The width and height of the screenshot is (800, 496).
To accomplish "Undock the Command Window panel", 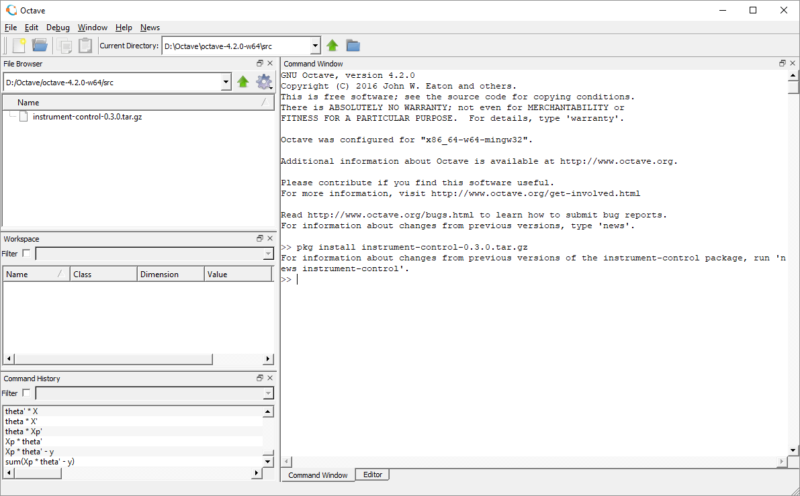I will [782, 63].
